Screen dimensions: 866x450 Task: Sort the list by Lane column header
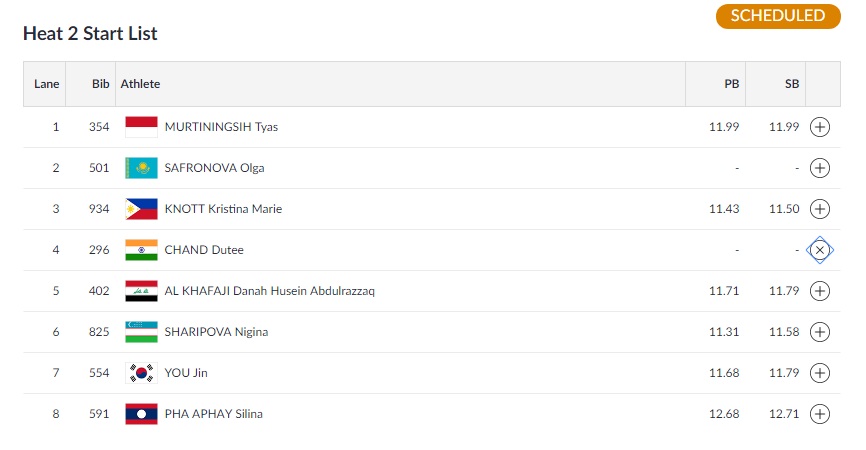coord(47,84)
